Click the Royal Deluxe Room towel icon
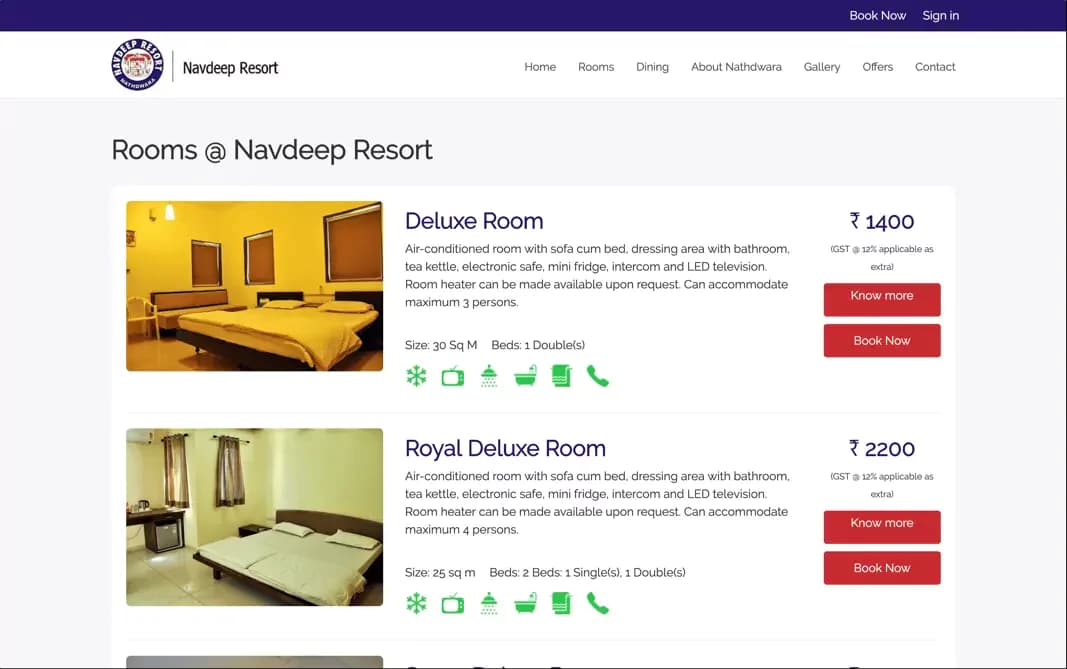 561,603
